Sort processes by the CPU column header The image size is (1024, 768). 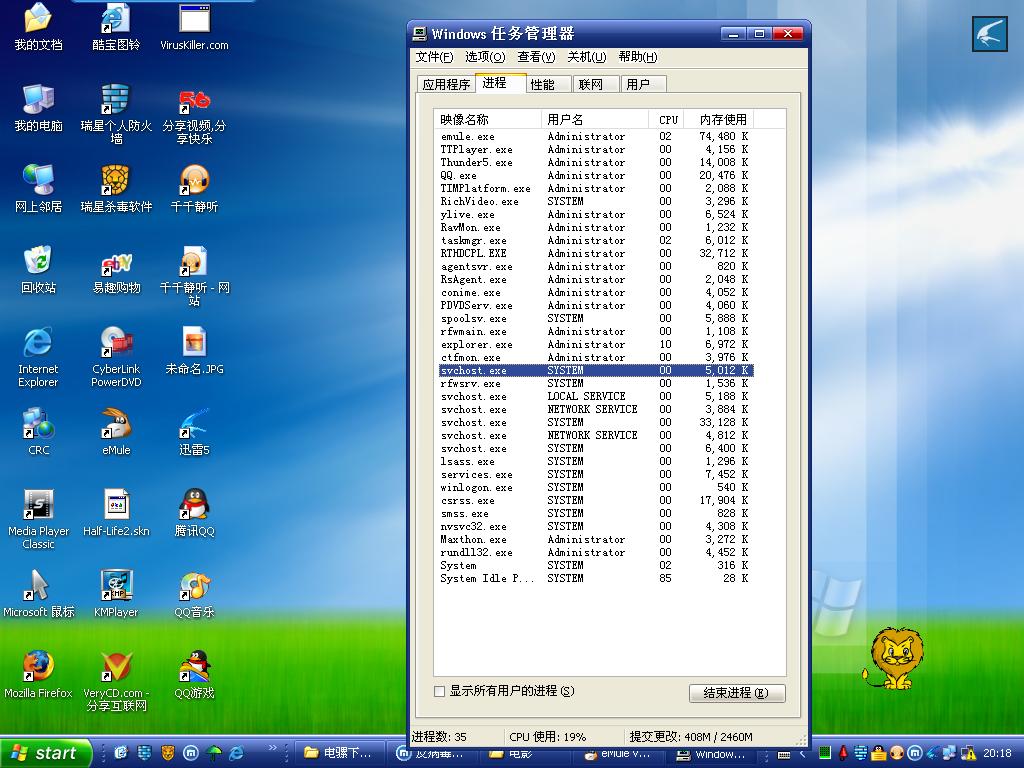[668, 119]
